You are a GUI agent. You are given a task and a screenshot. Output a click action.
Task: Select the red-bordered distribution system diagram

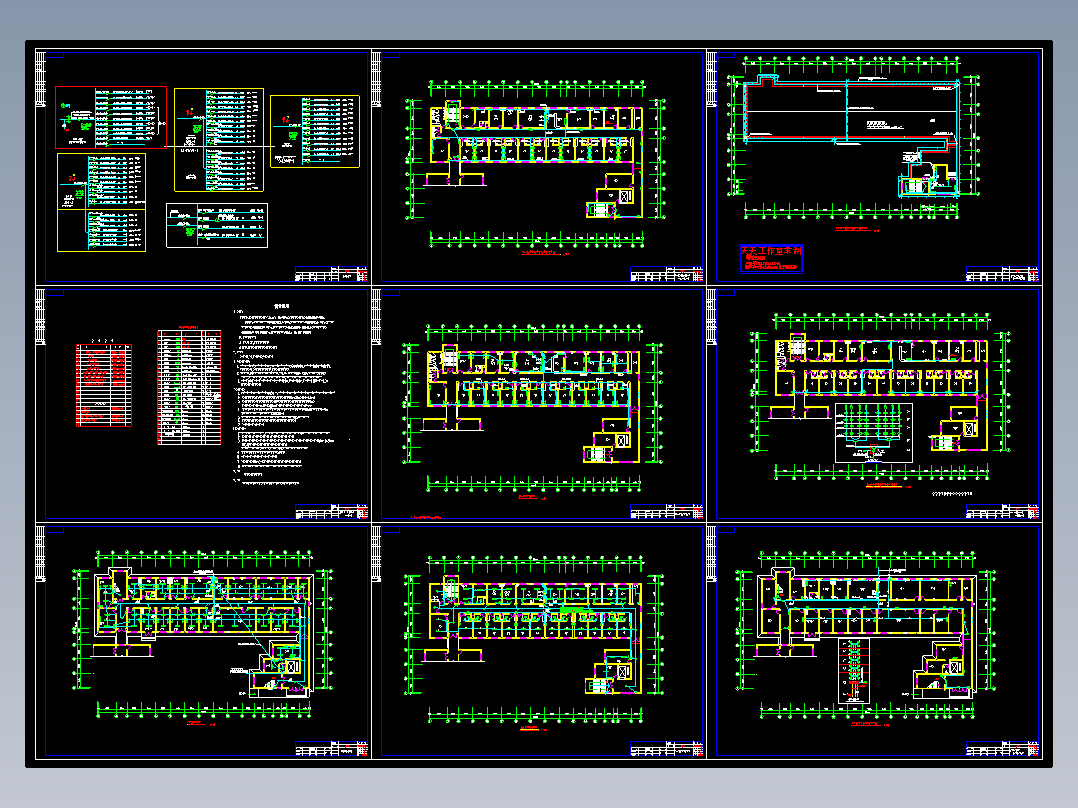click(x=111, y=117)
